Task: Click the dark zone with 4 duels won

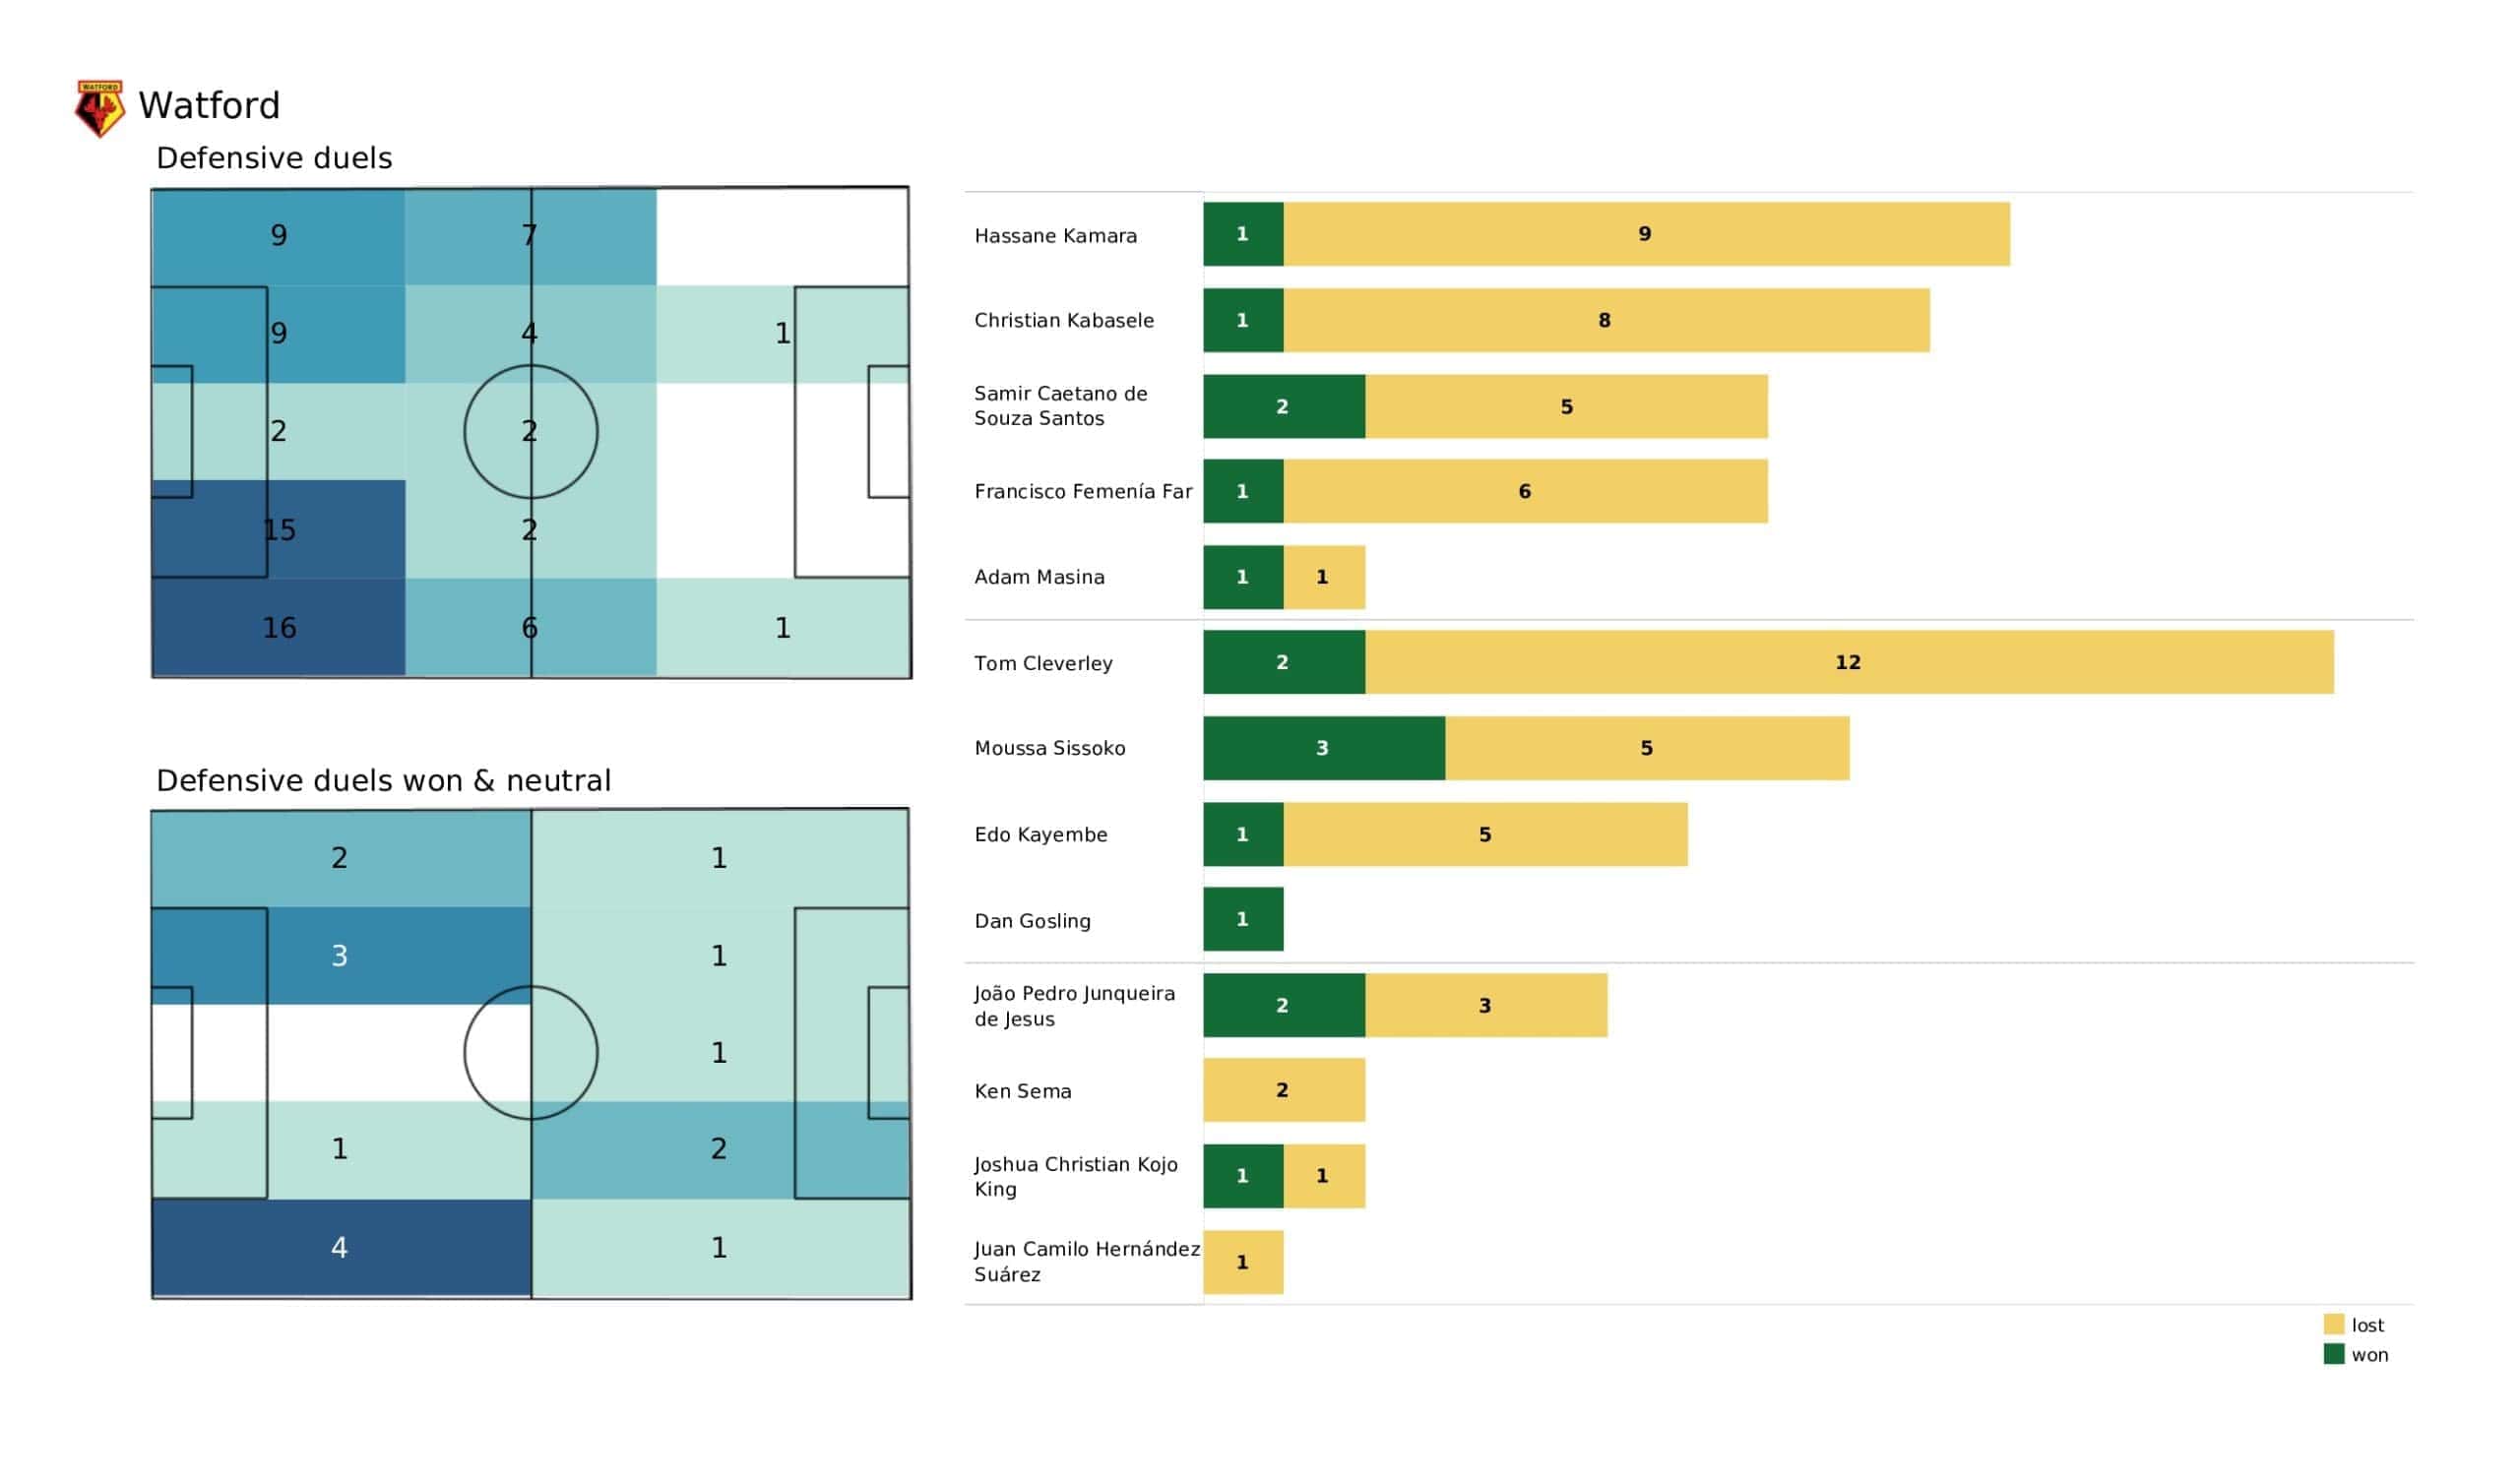Action: (x=340, y=1248)
